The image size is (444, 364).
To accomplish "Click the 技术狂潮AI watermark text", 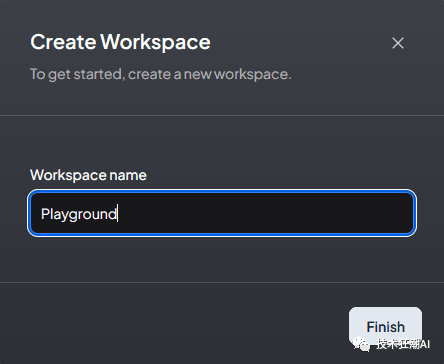I will click(x=403, y=344).
